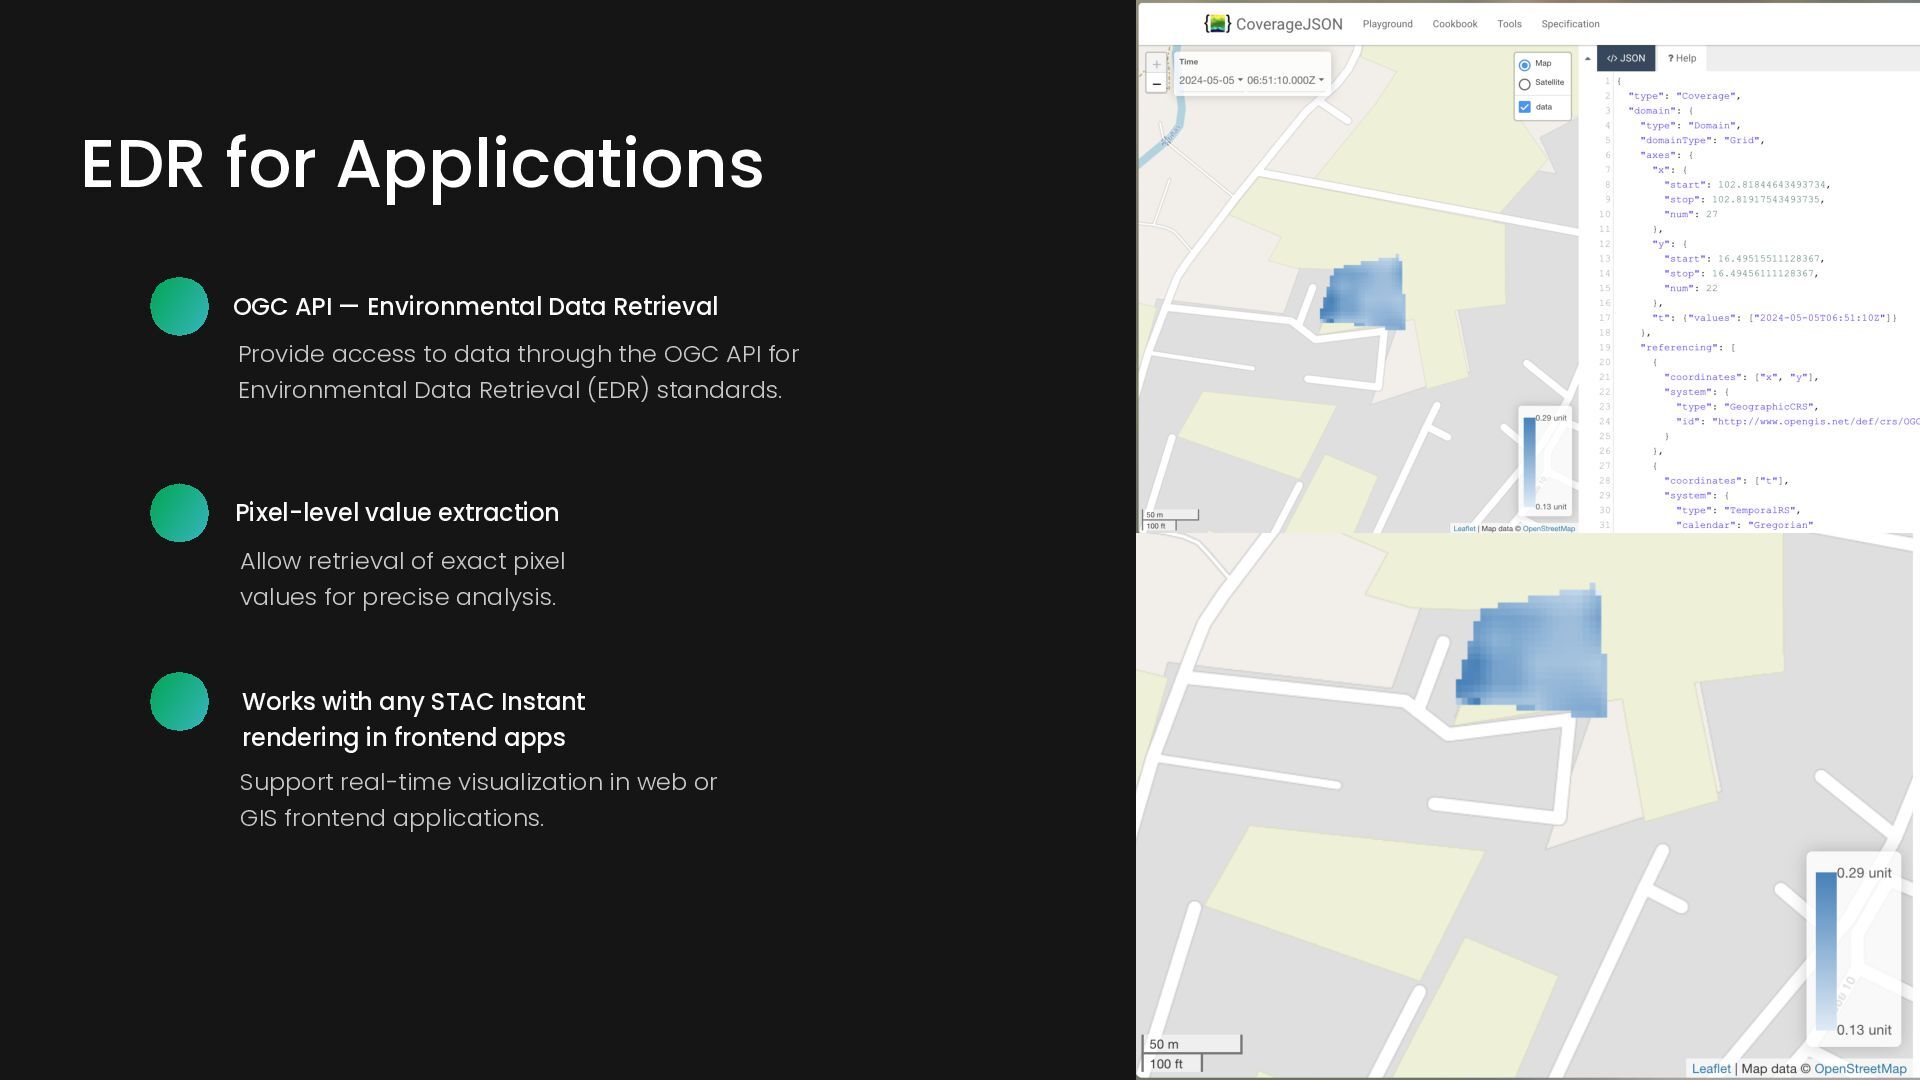Collapse the editor with the caret arrow
The width and height of the screenshot is (1920, 1080).
1587,58
